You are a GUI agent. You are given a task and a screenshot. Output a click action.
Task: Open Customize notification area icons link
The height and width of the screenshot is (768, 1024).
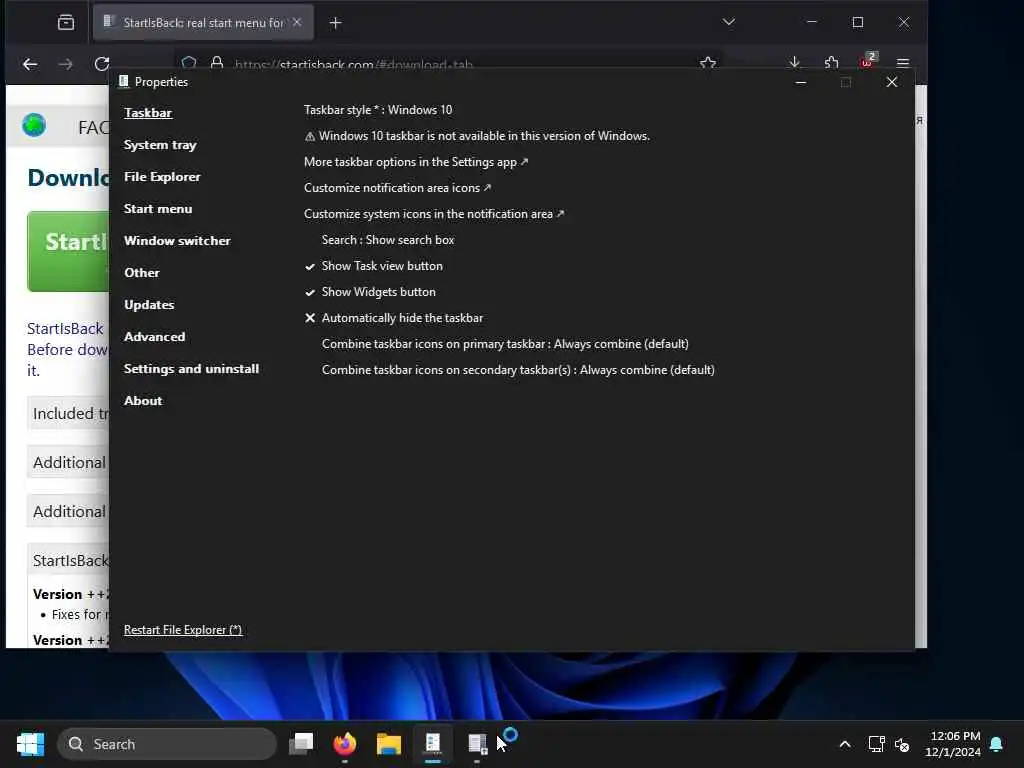coord(397,187)
